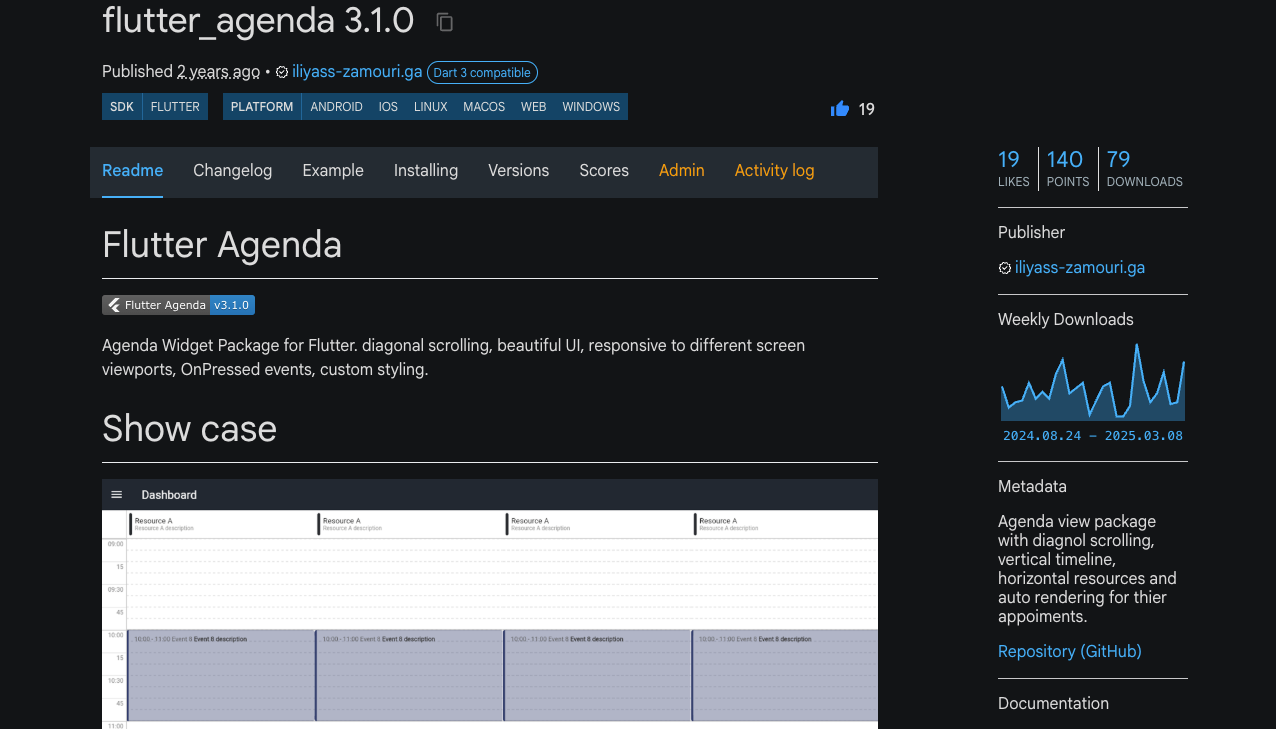Click Flutter logo in Flutter Agenda badge
The image size is (1276, 729).
pyautogui.click(x=114, y=305)
